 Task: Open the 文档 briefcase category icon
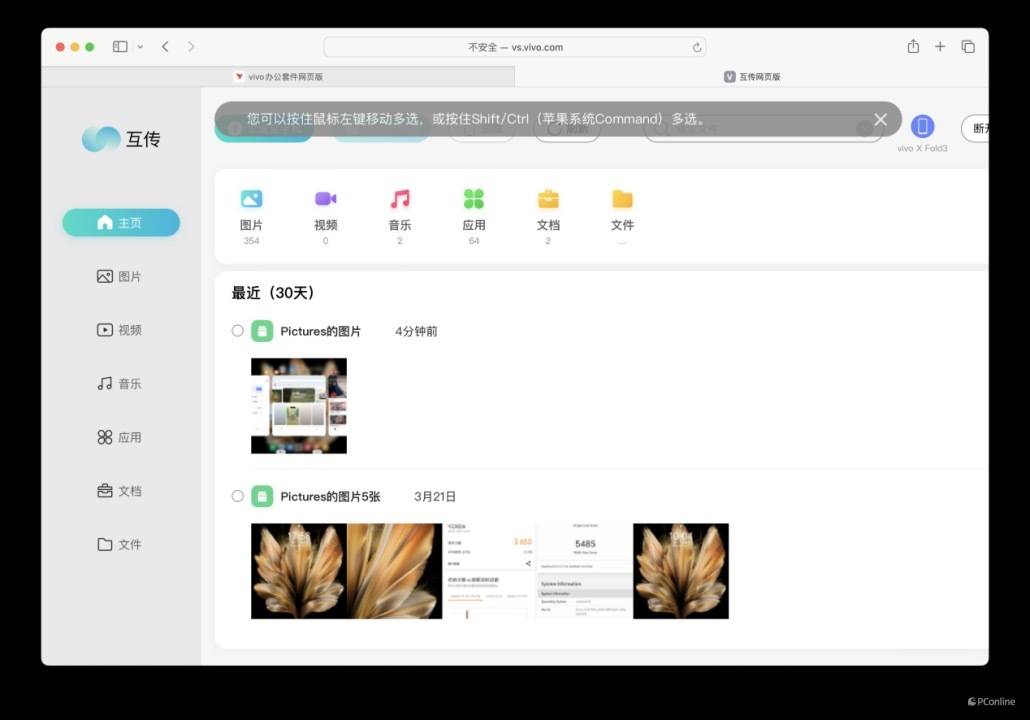[x=548, y=199]
